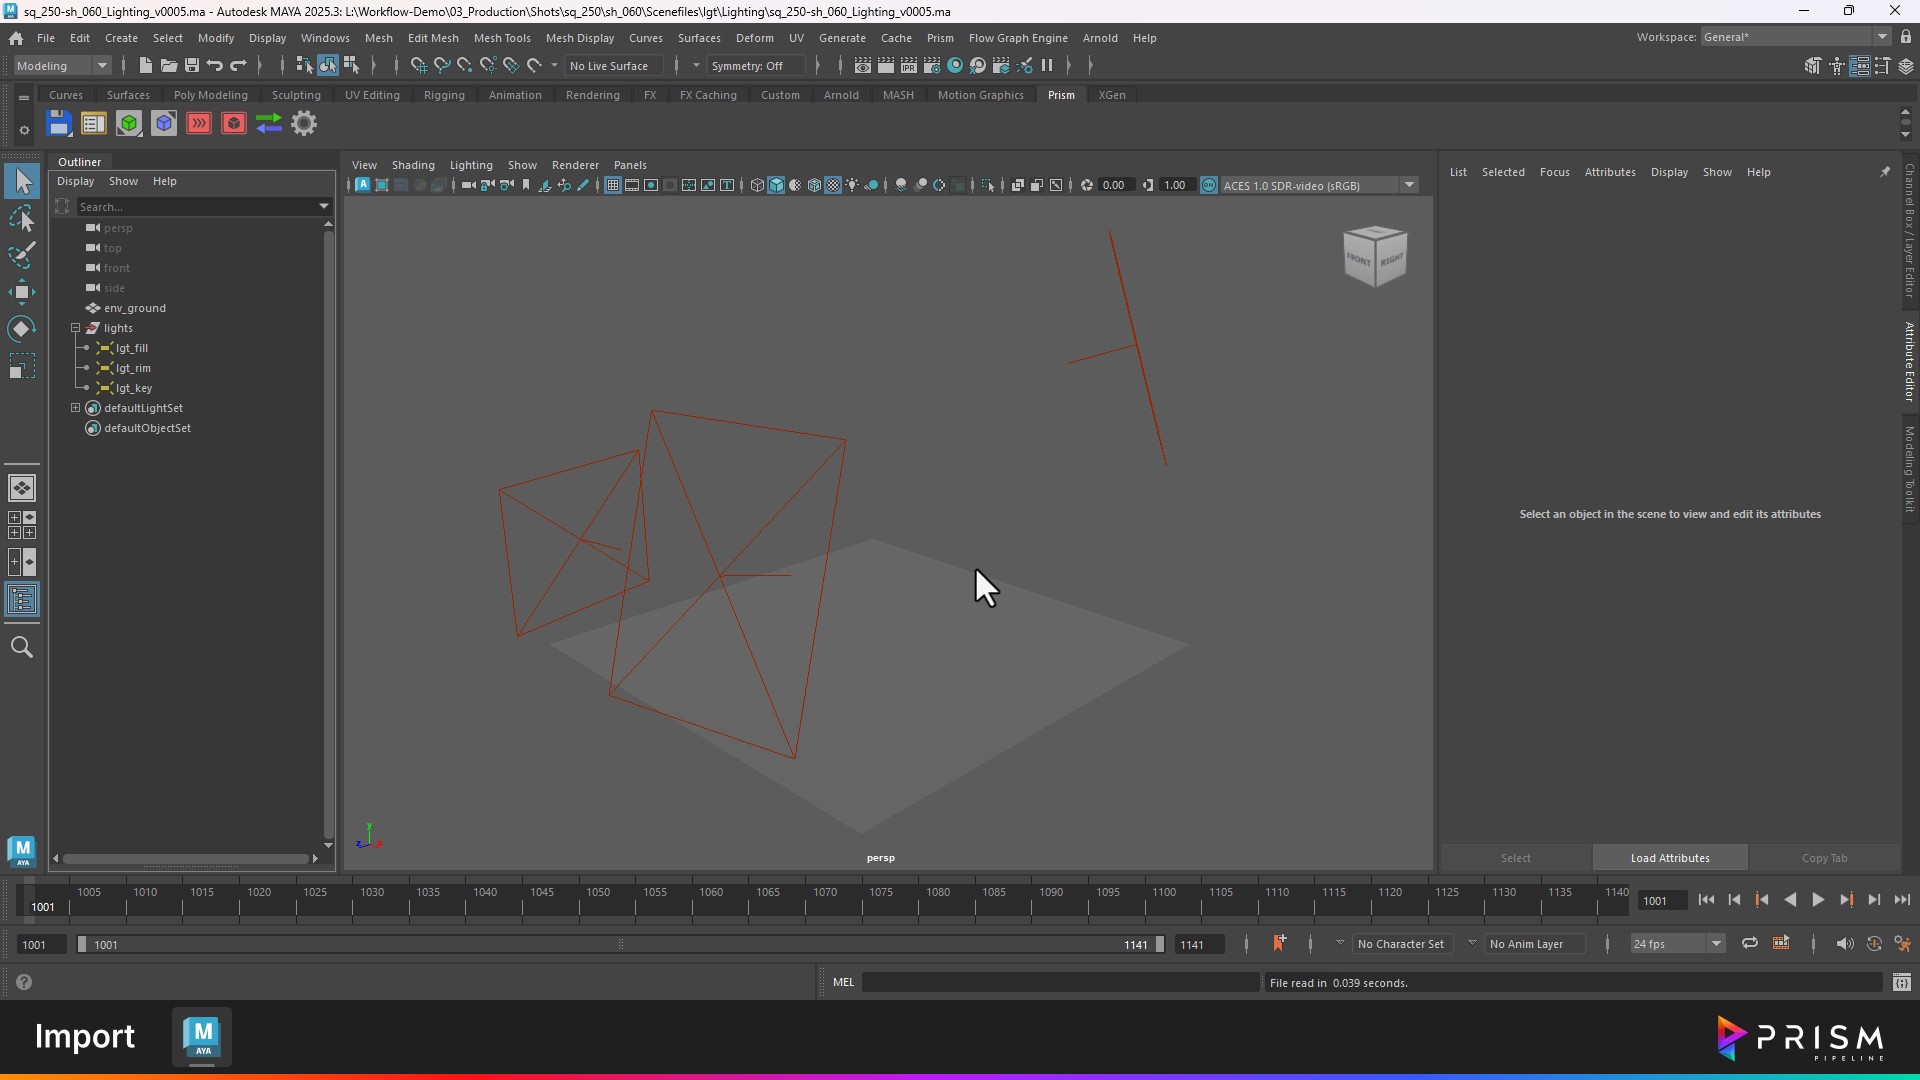Click the Save Scene icon in status line
The image size is (1920, 1080).
click(x=191, y=66)
